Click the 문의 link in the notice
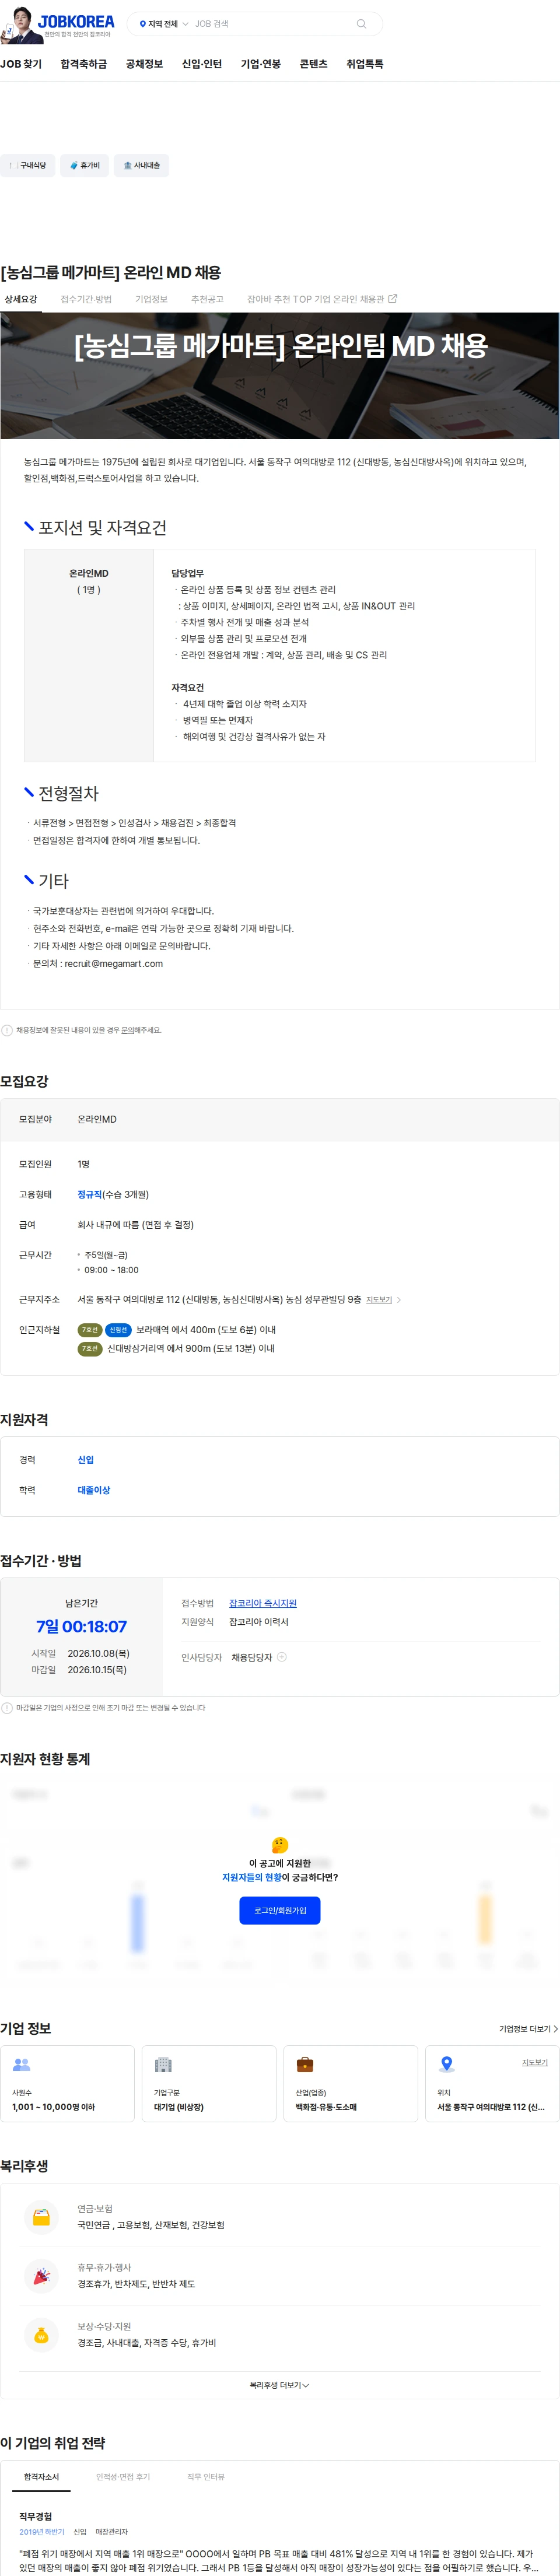Viewport: 560px width, 2576px height. point(127,1030)
